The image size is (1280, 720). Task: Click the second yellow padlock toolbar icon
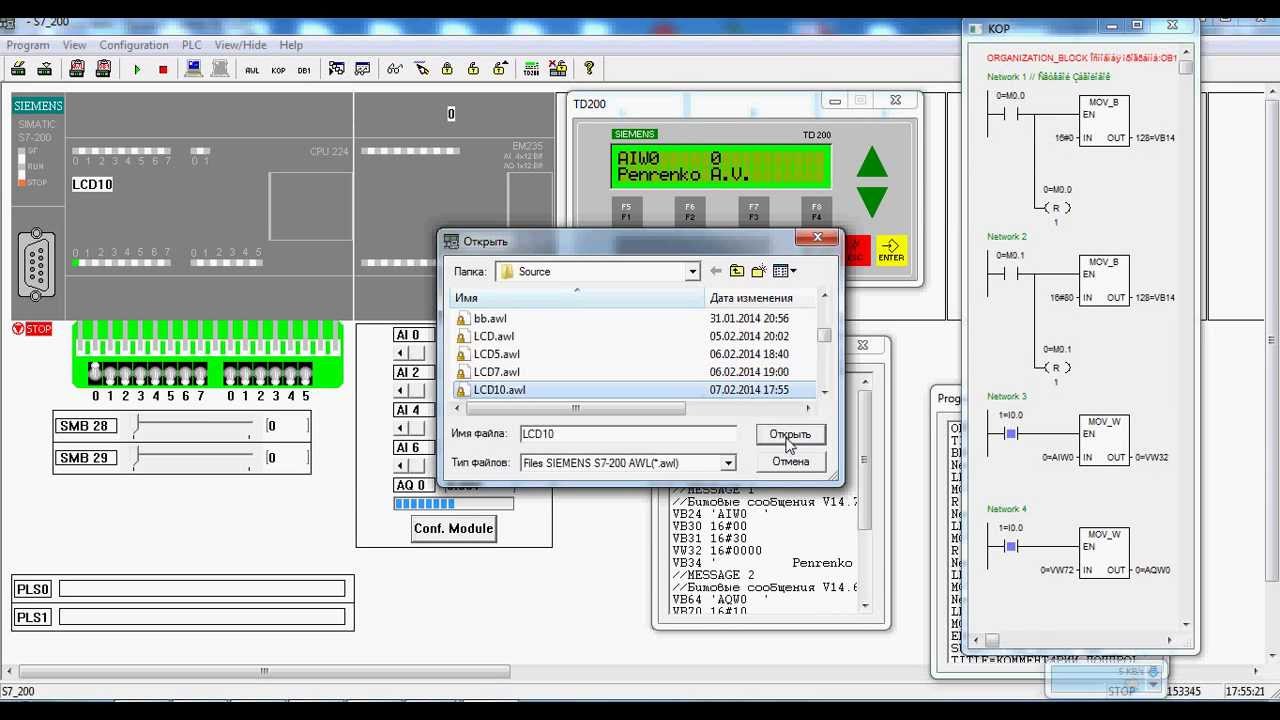[473, 69]
